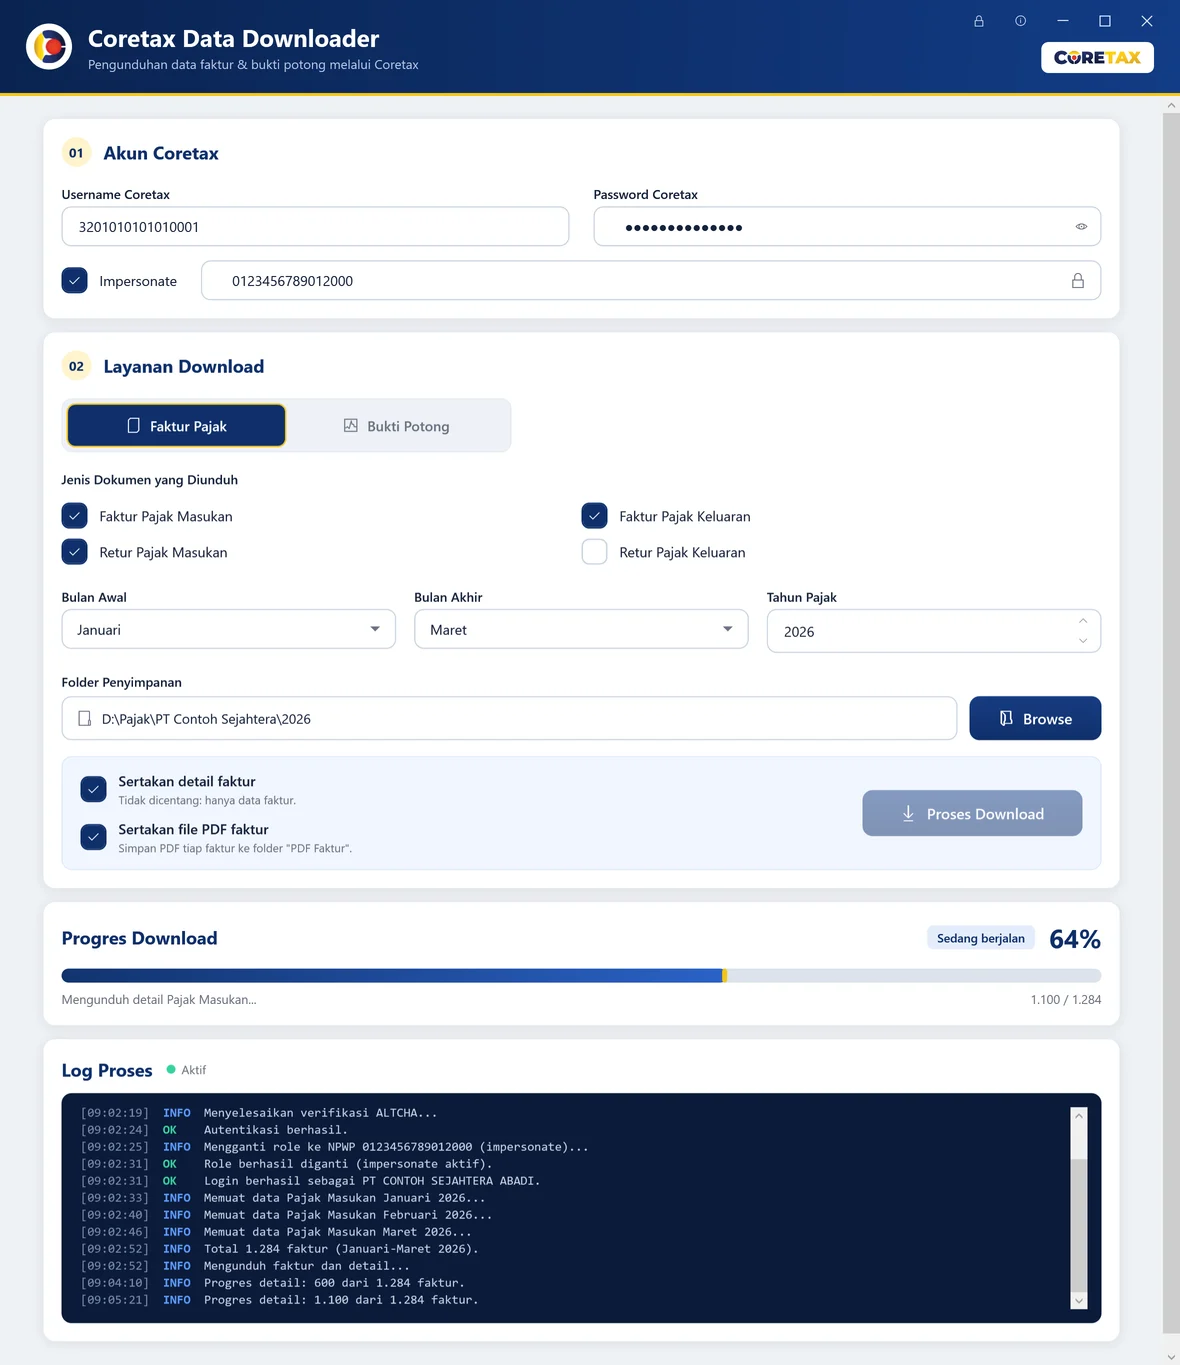Click the CORETAX brand badge

(1097, 58)
